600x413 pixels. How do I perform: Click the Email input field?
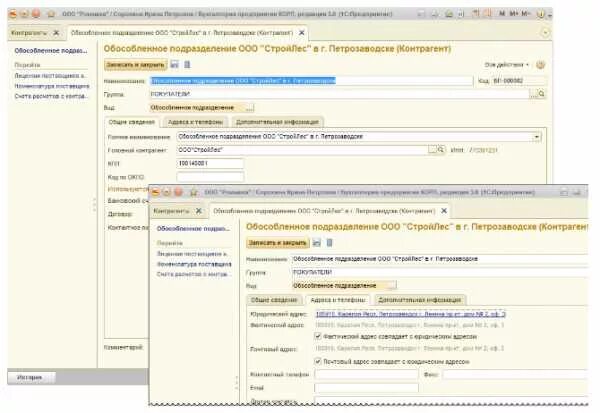(366, 388)
